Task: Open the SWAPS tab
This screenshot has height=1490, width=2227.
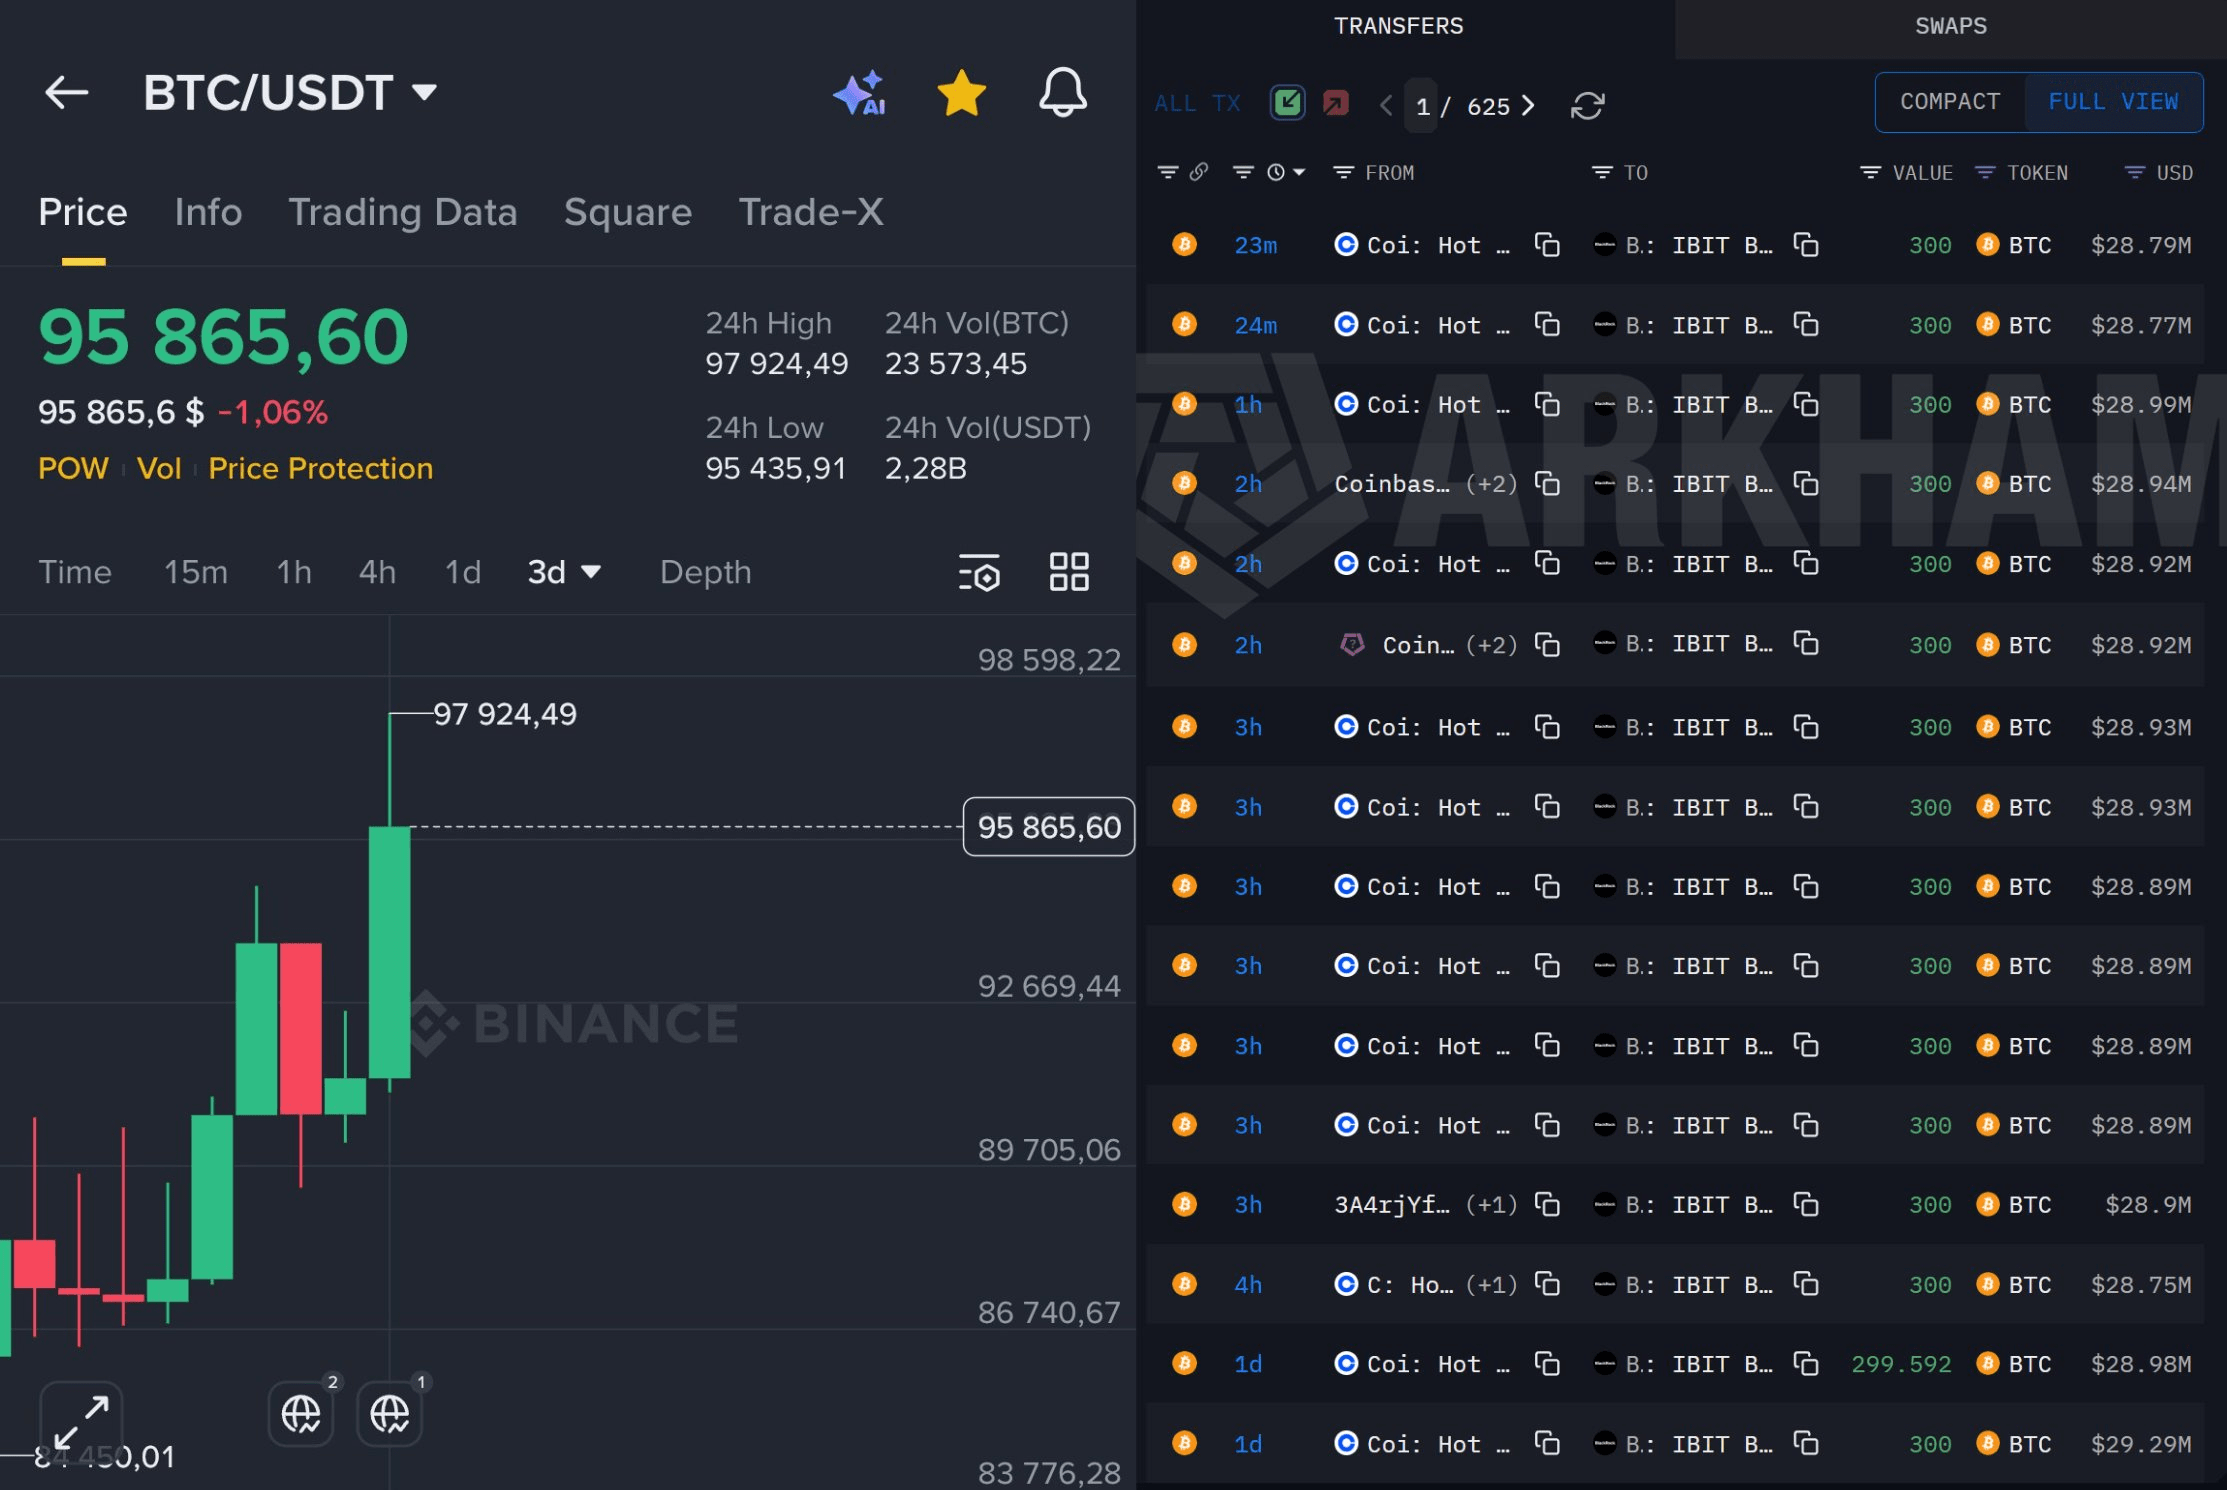Action: pyautogui.click(x=1950, y=27)
